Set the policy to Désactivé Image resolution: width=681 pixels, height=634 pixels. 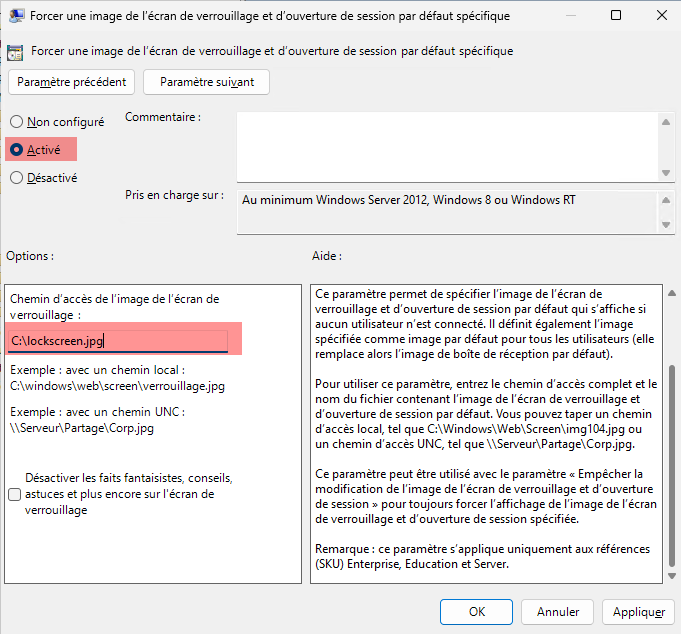[x=16, y=178]
